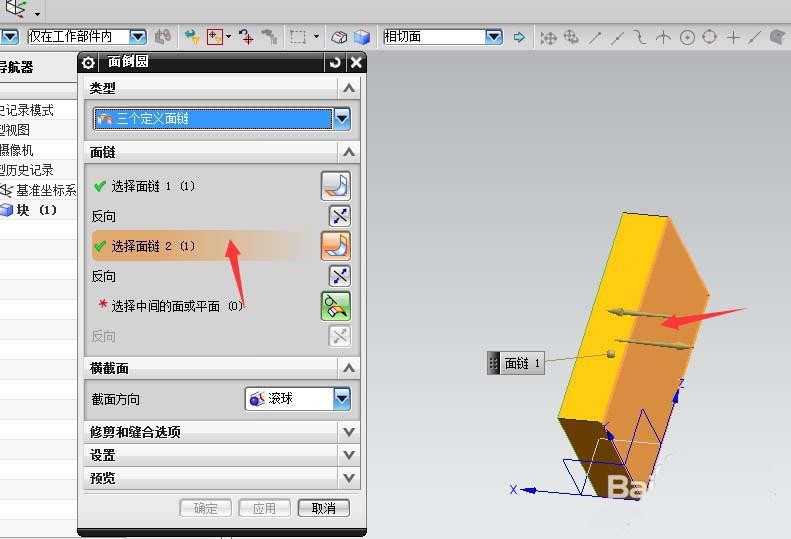Click the filter funnel with blue arrow icon
The width and height of the screenshot is (791, 539).
click(191, 36)
